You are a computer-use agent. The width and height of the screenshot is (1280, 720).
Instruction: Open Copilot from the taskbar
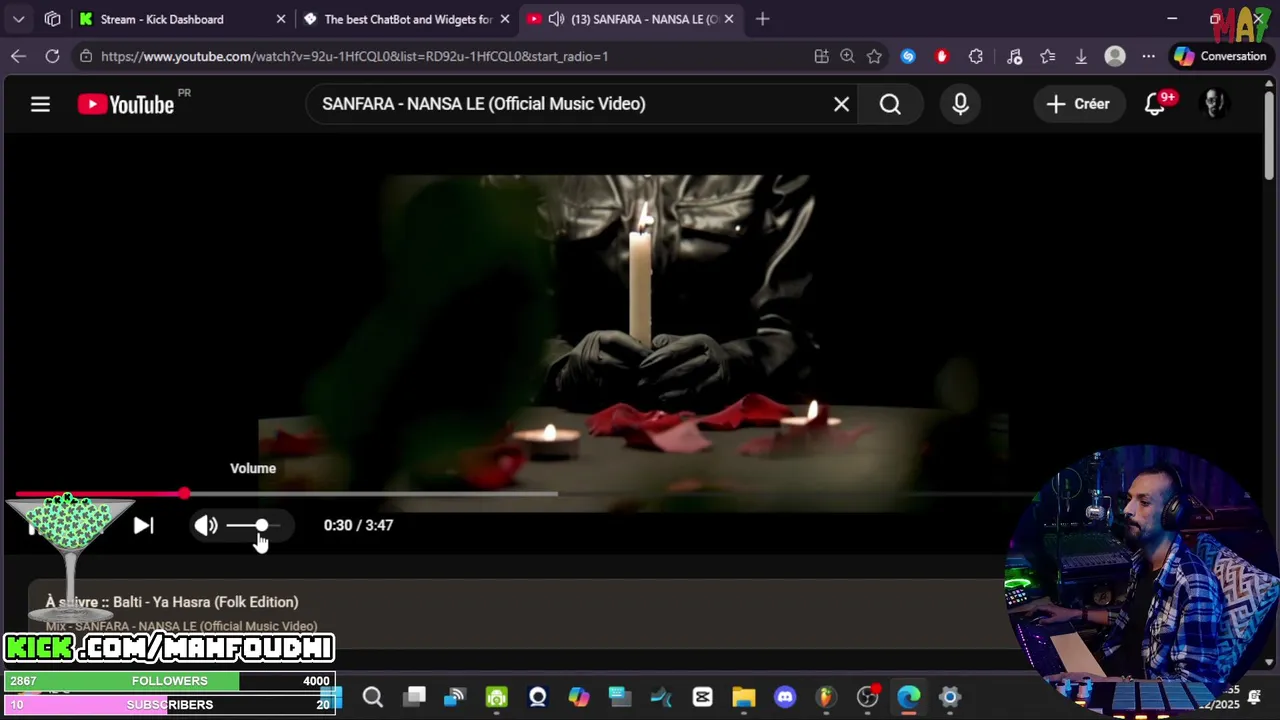579,697
